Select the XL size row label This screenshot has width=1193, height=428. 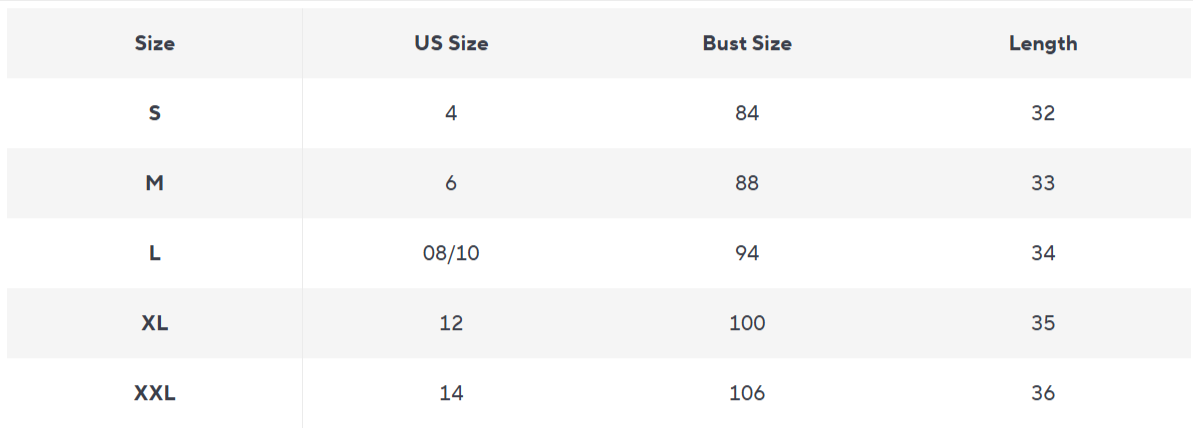(x=155, y=323)
